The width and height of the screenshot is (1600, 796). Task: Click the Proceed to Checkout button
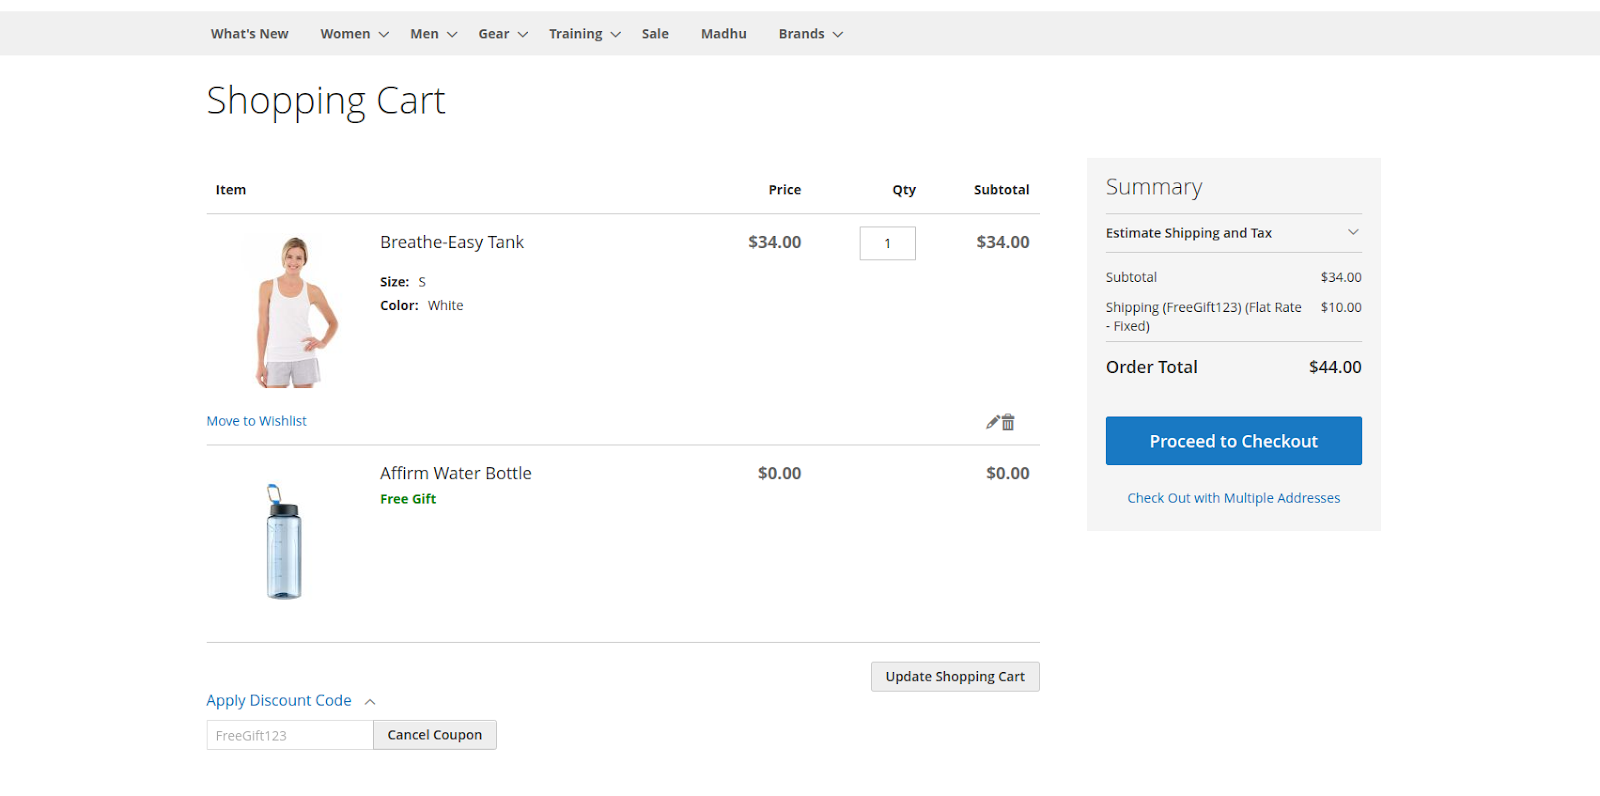tap(1233, 441)
